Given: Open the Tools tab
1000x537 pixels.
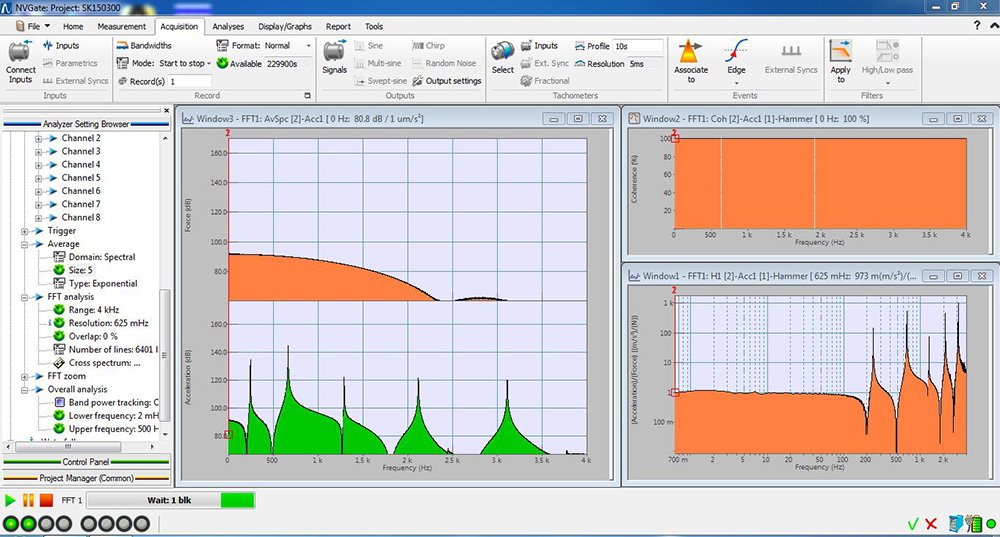Looking at the screenshot, I should [374, 26].
